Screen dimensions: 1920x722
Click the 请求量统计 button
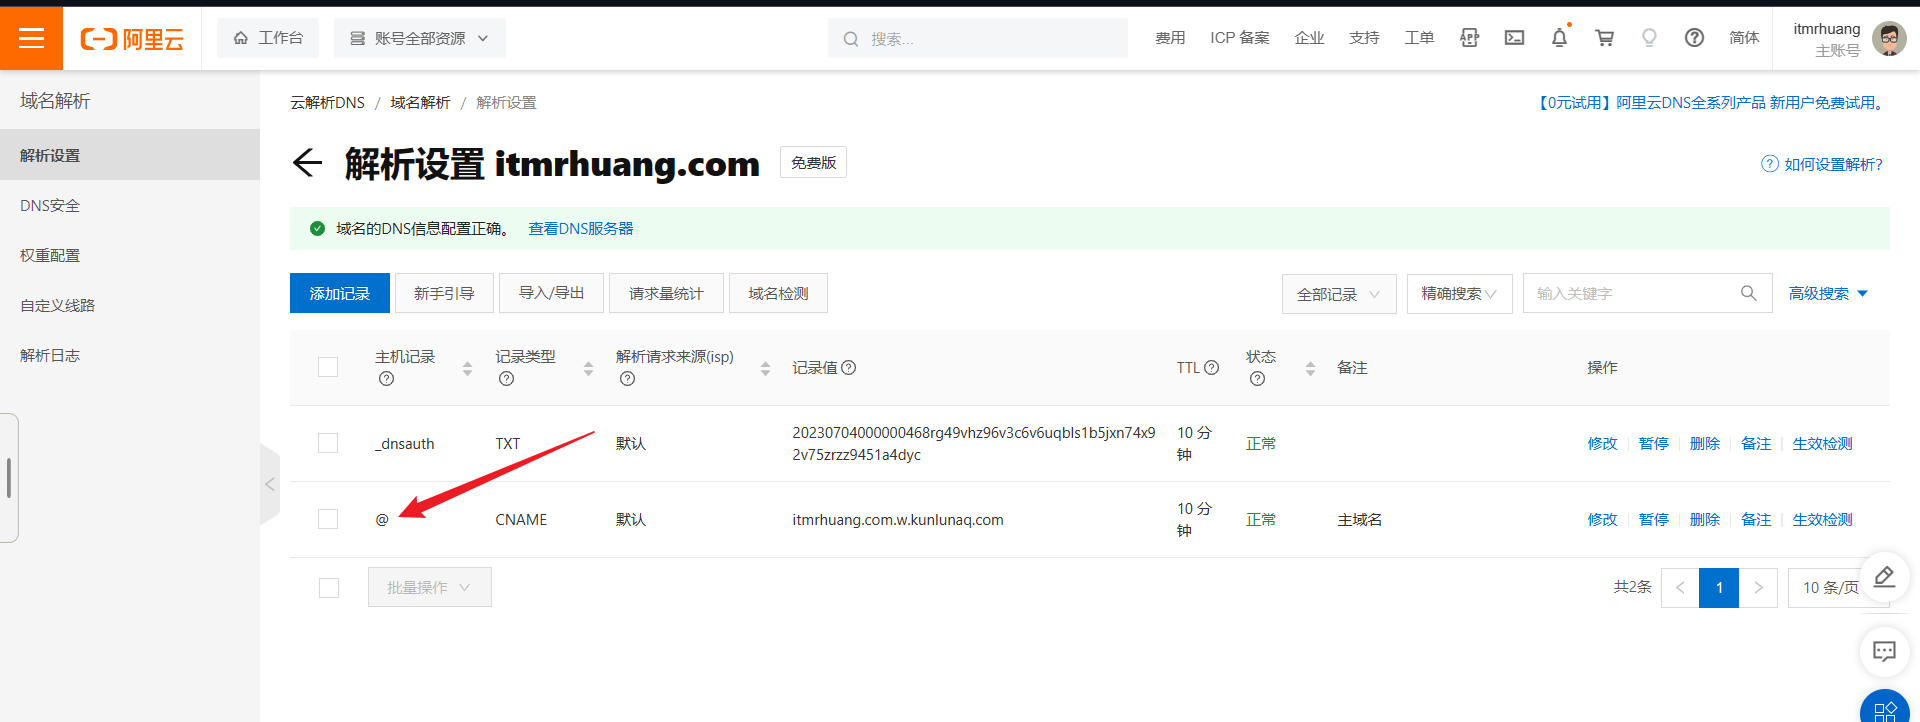[x=666, y=293]
